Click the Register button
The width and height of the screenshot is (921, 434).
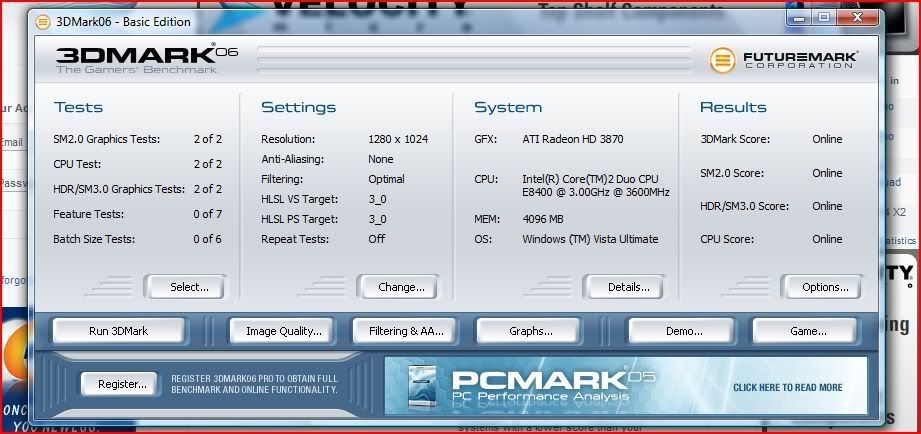pos(119,385)
